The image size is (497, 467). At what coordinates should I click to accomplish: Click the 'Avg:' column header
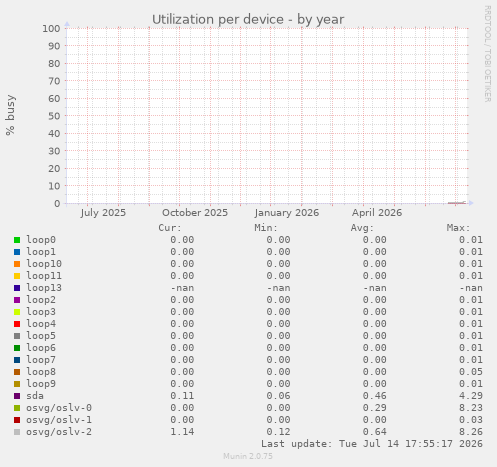pyautogui.click(x=362, y=228)
